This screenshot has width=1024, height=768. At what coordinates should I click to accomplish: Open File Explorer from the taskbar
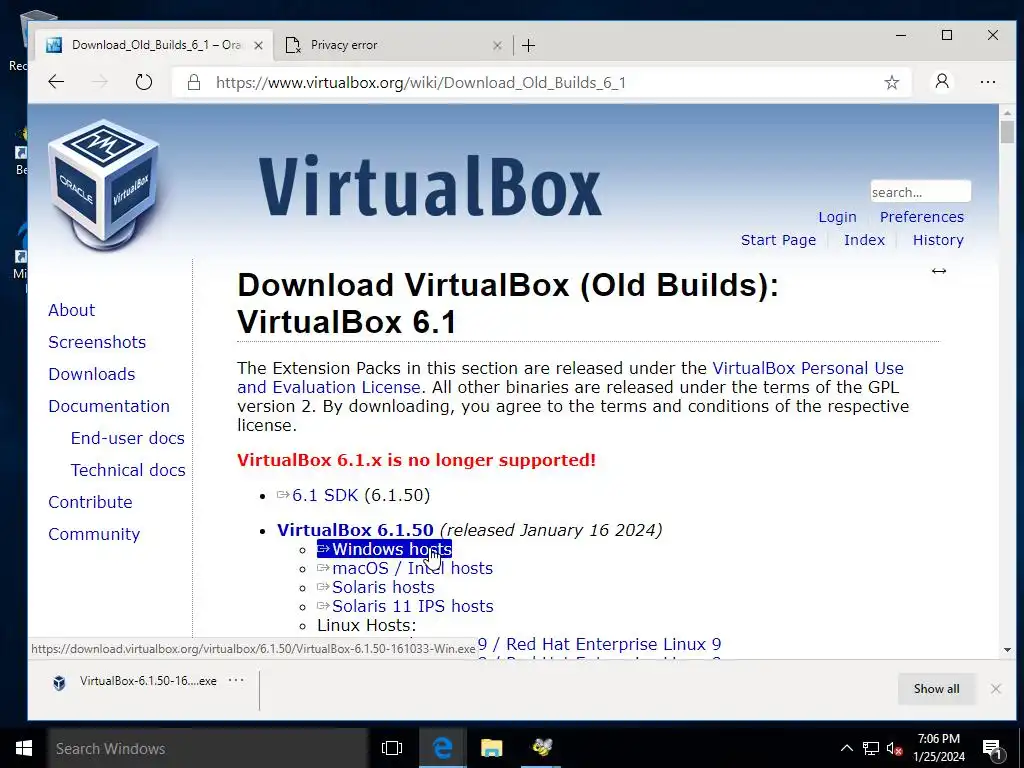492,748
